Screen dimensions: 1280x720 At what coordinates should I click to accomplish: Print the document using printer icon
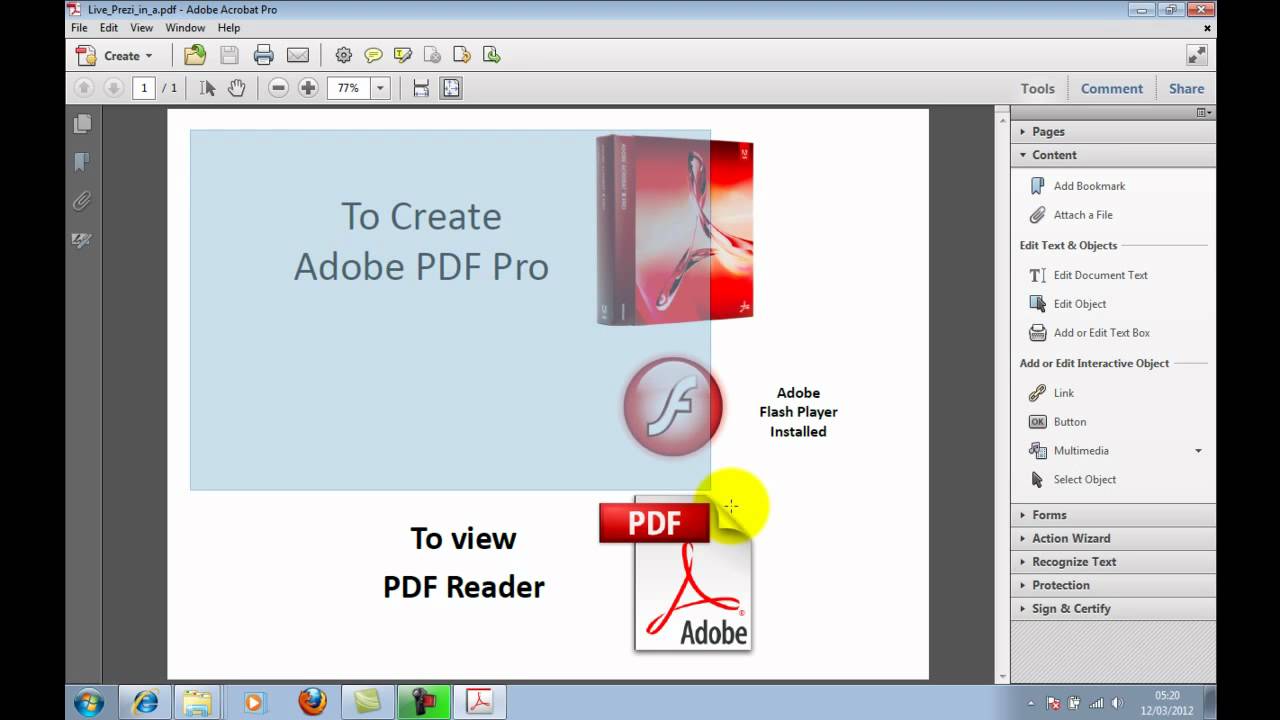pyautogui.click(x=263, y=56)
